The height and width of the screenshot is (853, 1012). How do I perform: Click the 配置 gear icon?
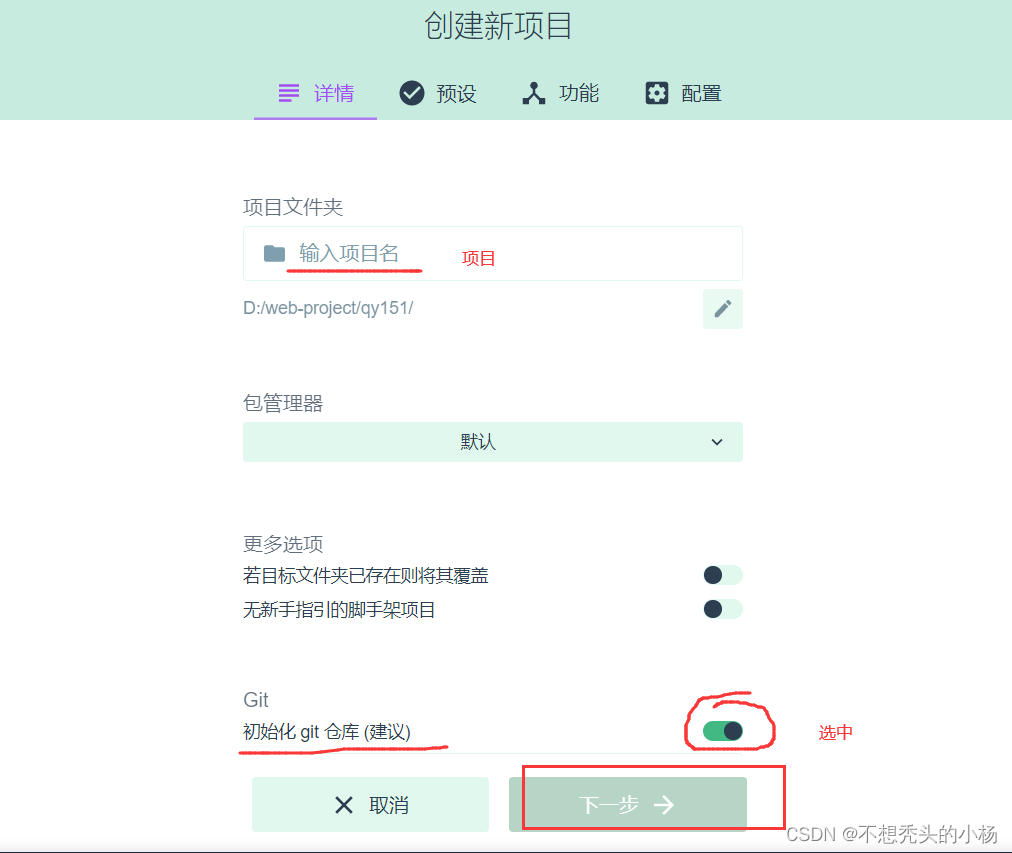tap(657, 93)
